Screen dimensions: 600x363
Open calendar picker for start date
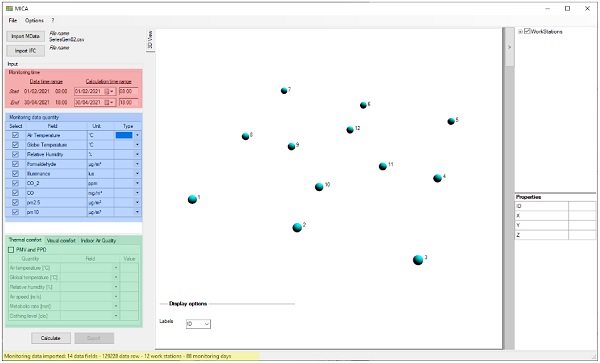[x=109, y=91]
